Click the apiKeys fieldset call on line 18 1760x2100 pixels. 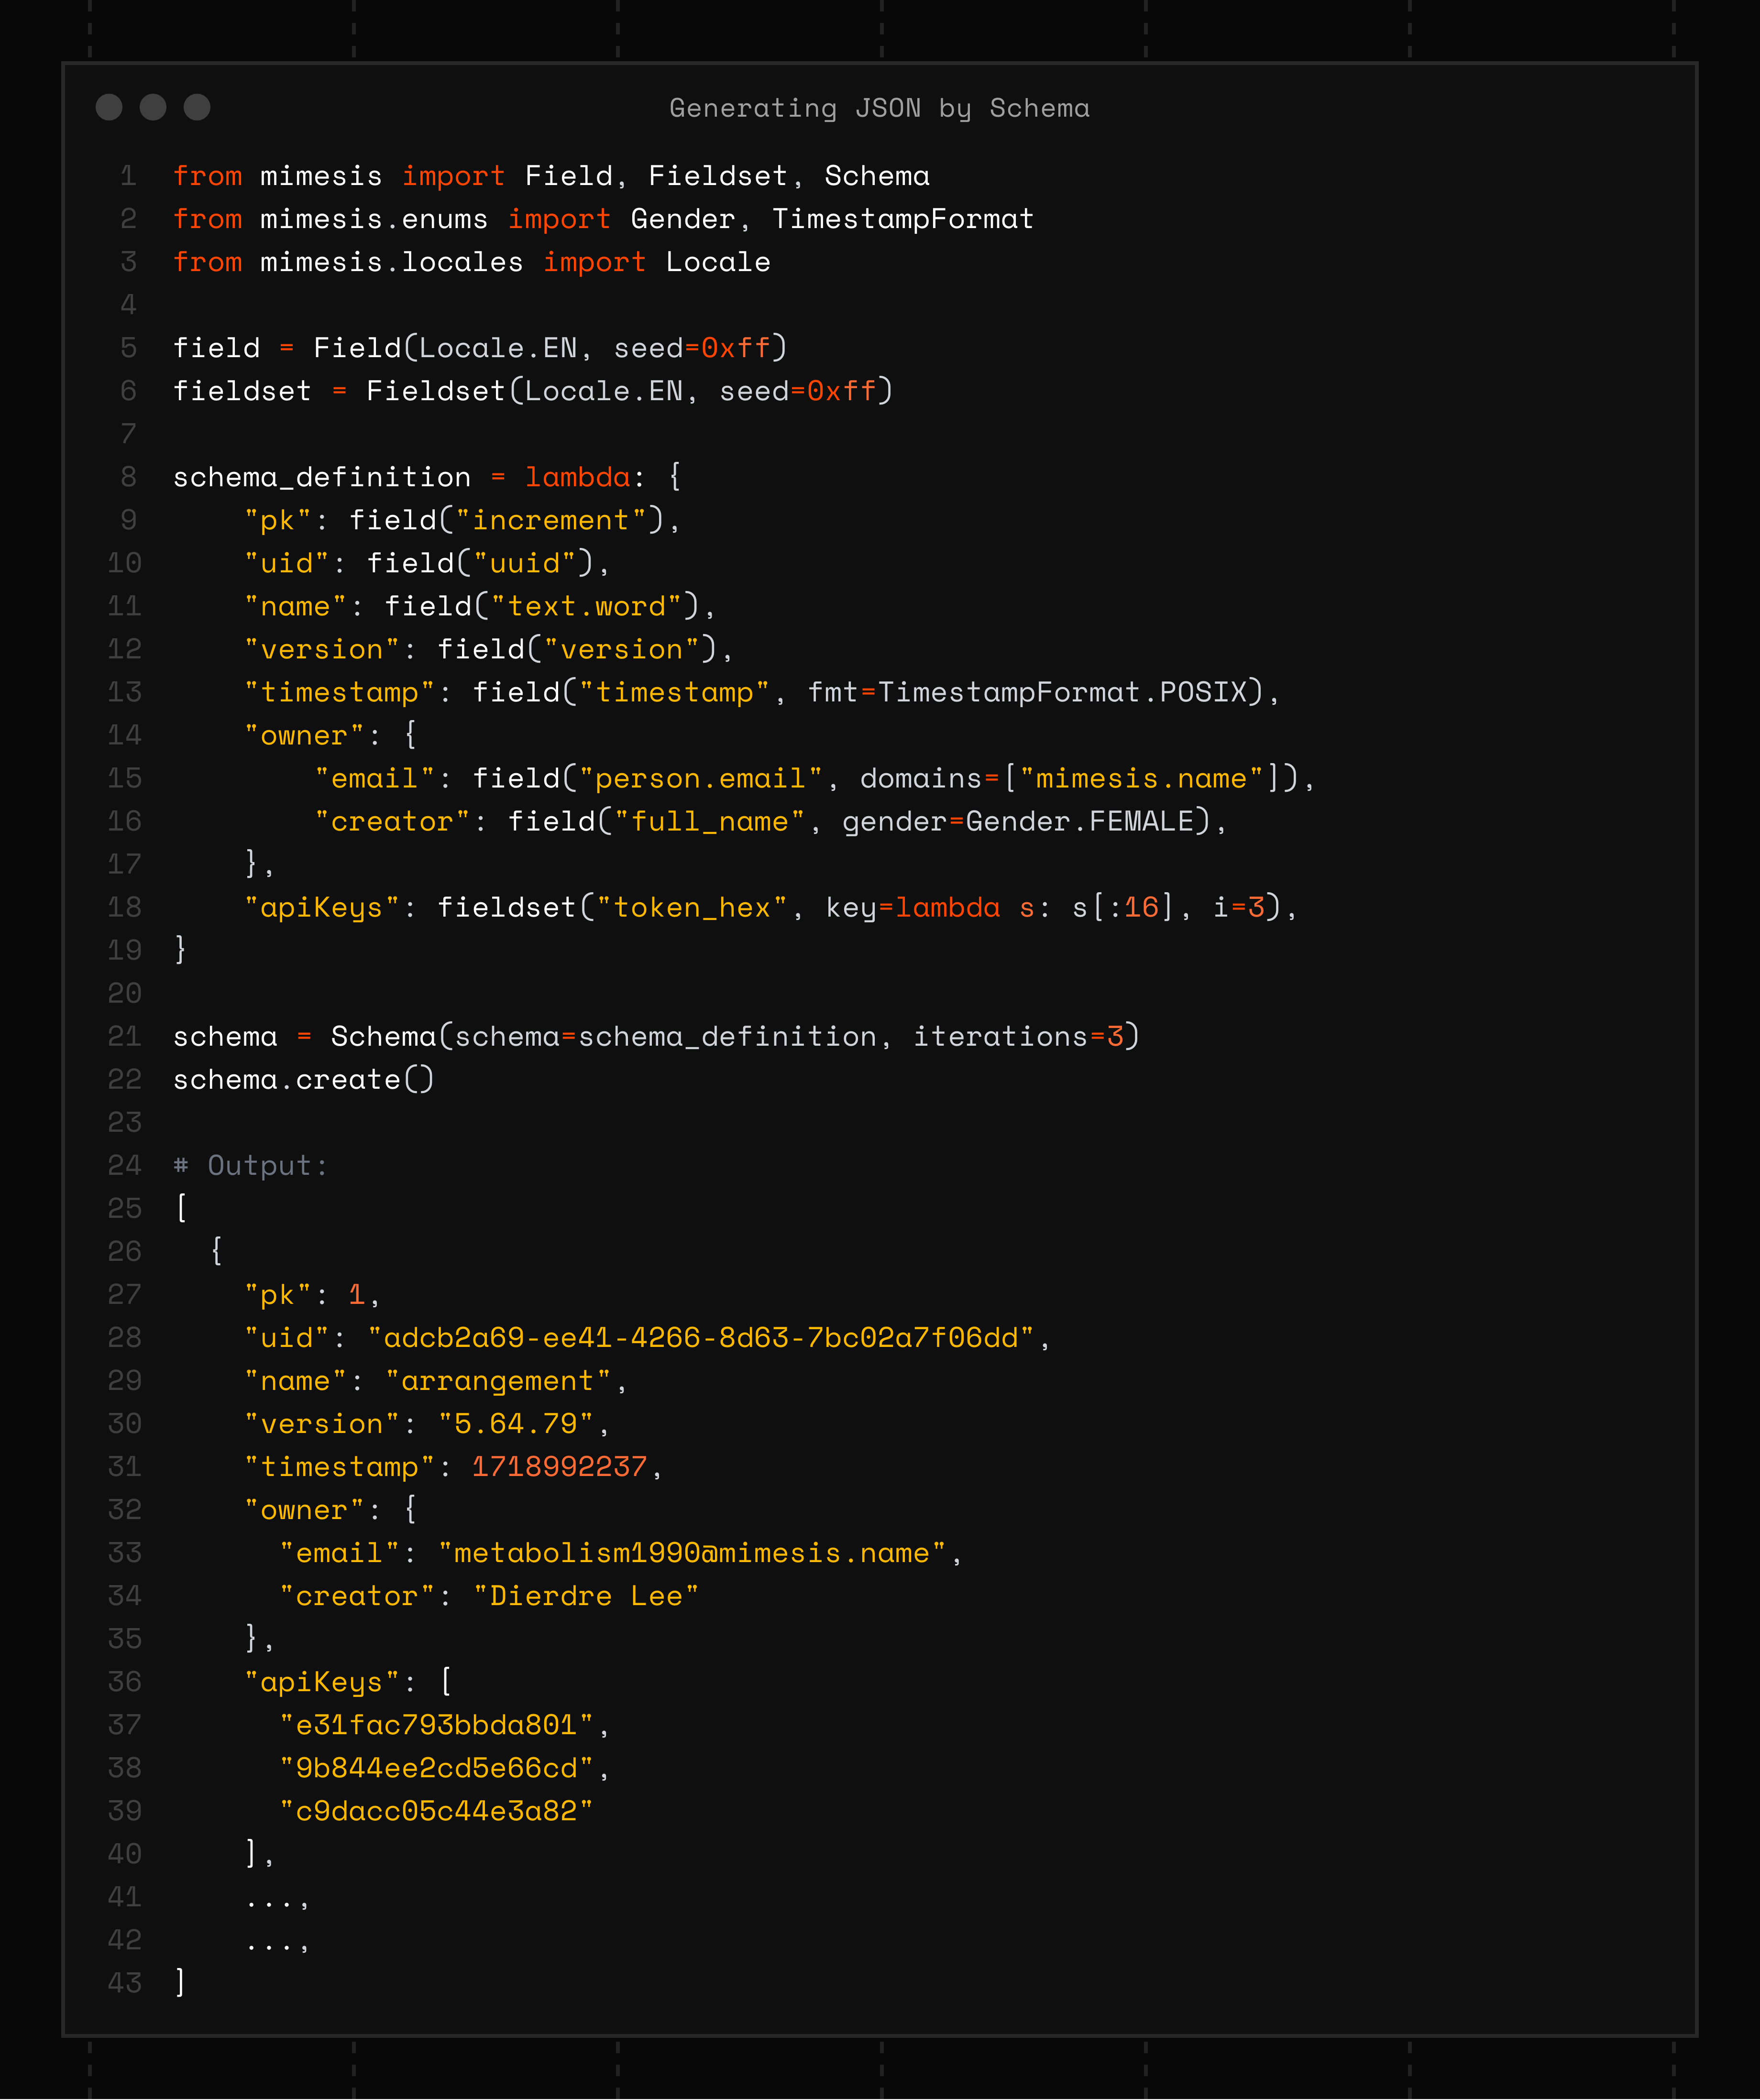510,906
